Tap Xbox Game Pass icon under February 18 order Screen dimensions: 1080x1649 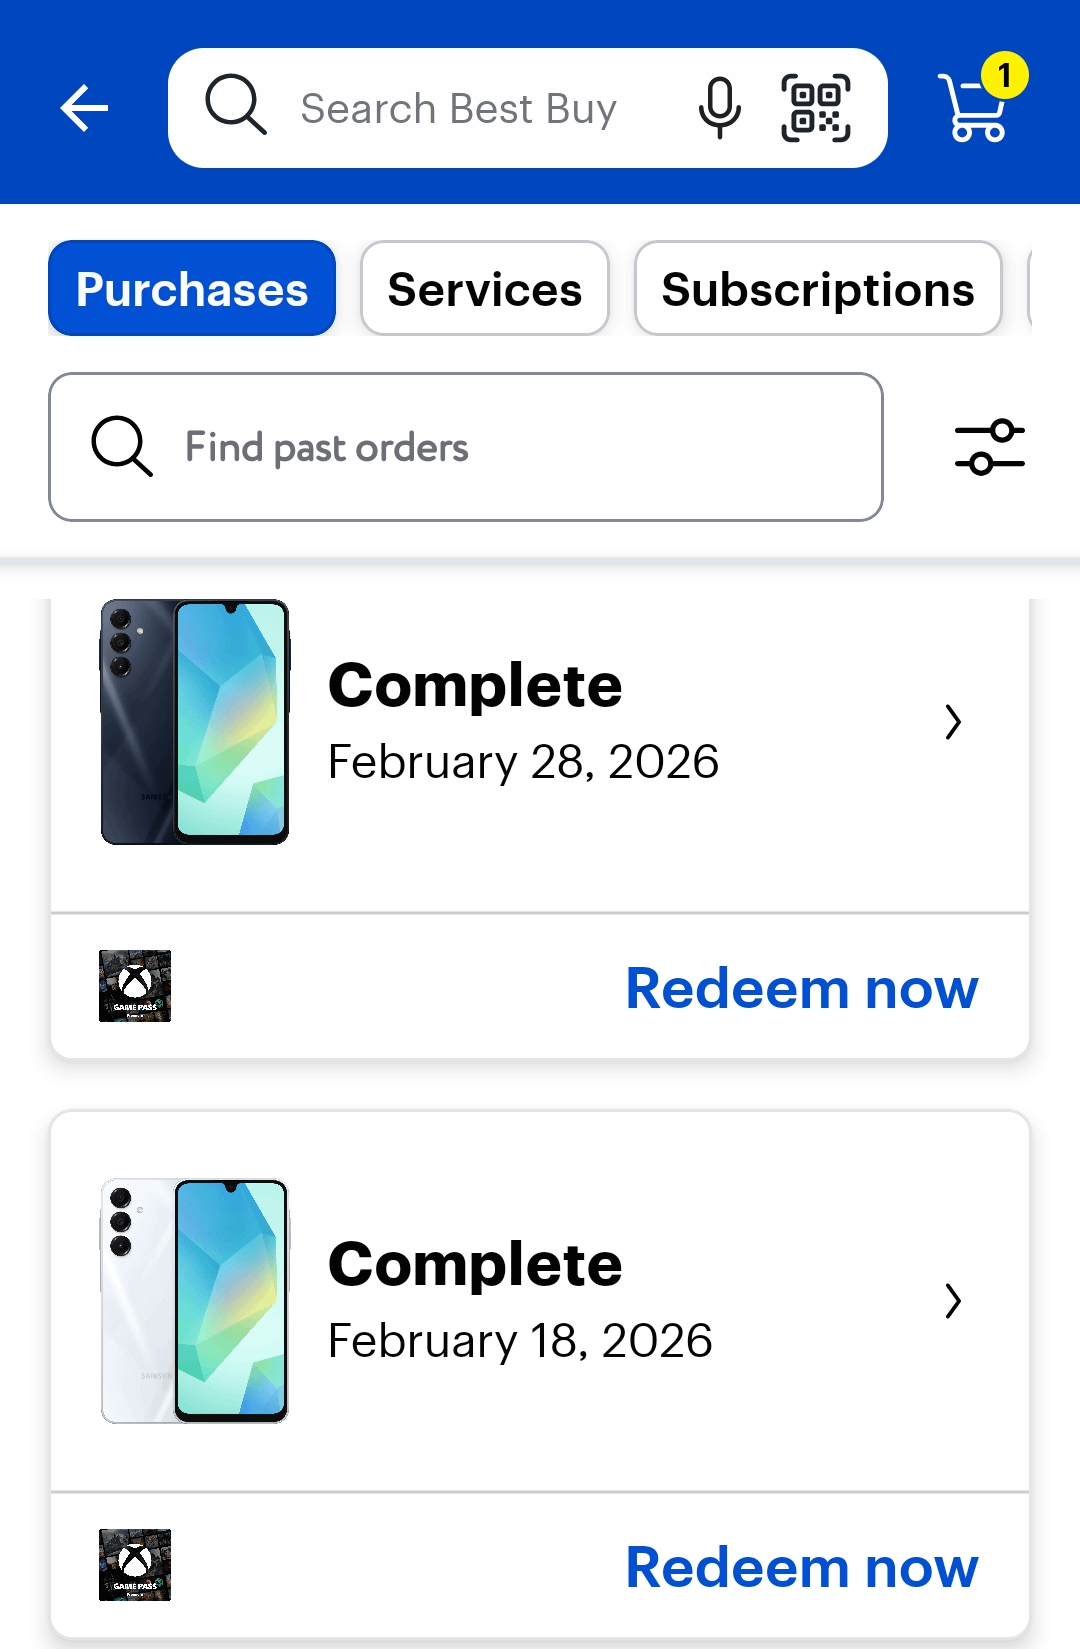pyautogui.click(x=135, y=1565)
